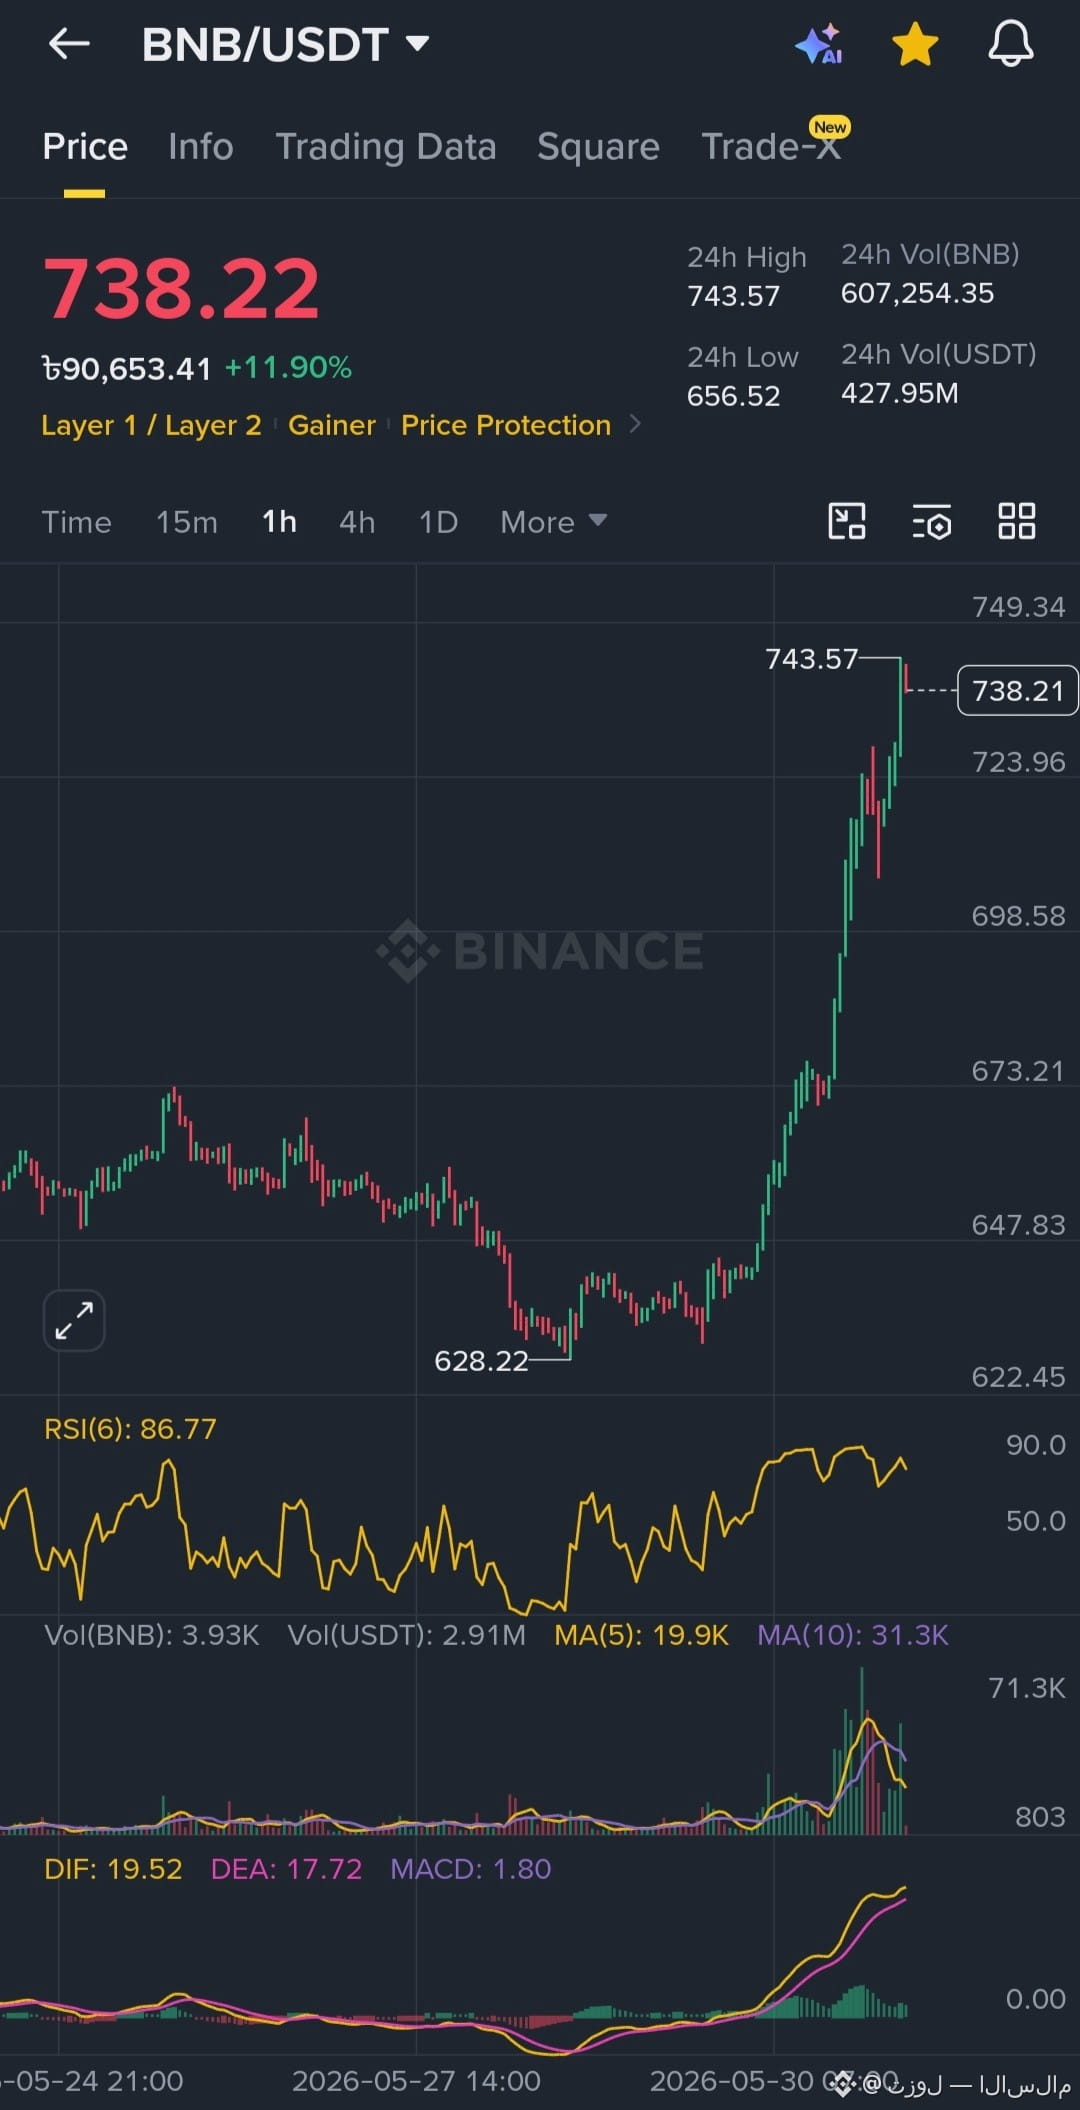
Task: Open the Trading Data tab
Action: [x=386, y=147]
